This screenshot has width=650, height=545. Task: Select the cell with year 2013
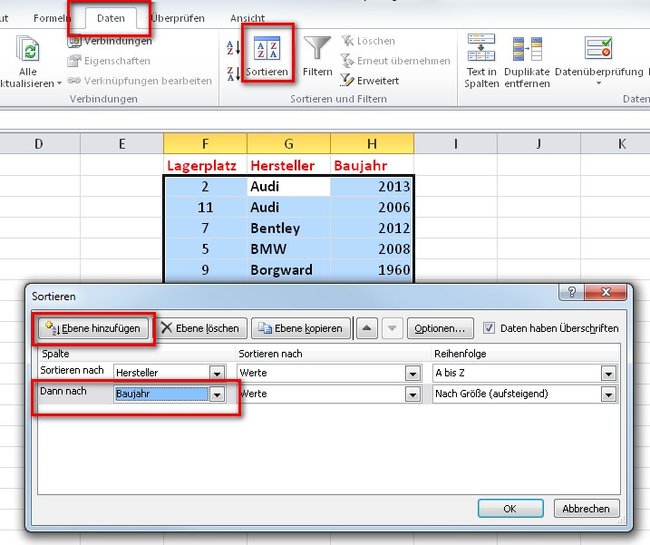click(x=372, y=186)
